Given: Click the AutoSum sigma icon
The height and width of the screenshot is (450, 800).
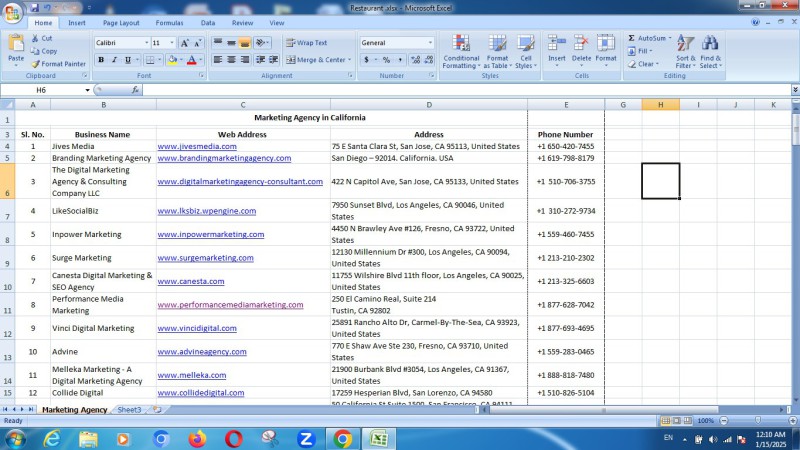Looking at the screenshot, I should [632, 38].
